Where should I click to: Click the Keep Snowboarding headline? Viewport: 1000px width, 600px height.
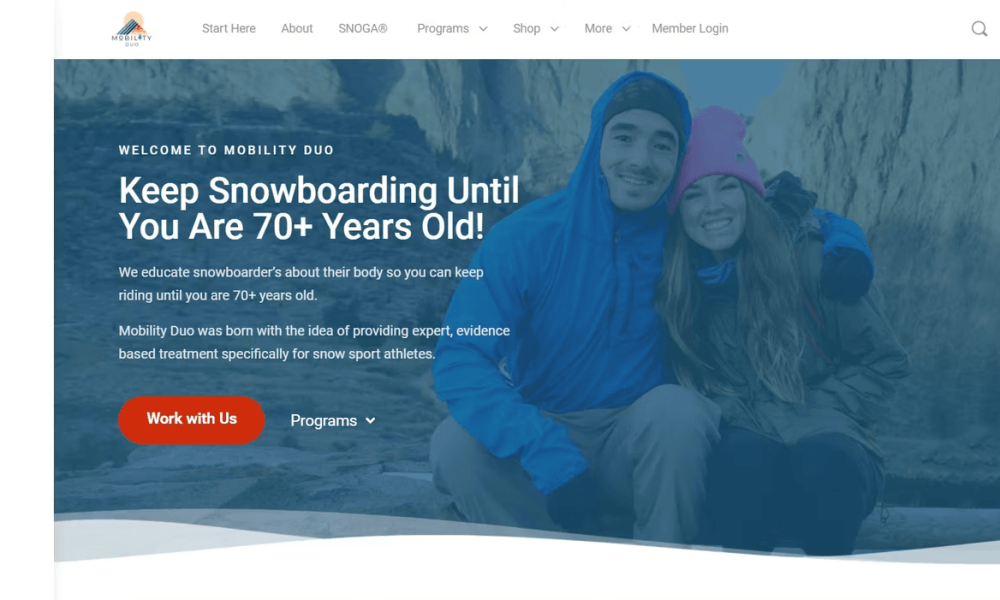coord(319,209)
